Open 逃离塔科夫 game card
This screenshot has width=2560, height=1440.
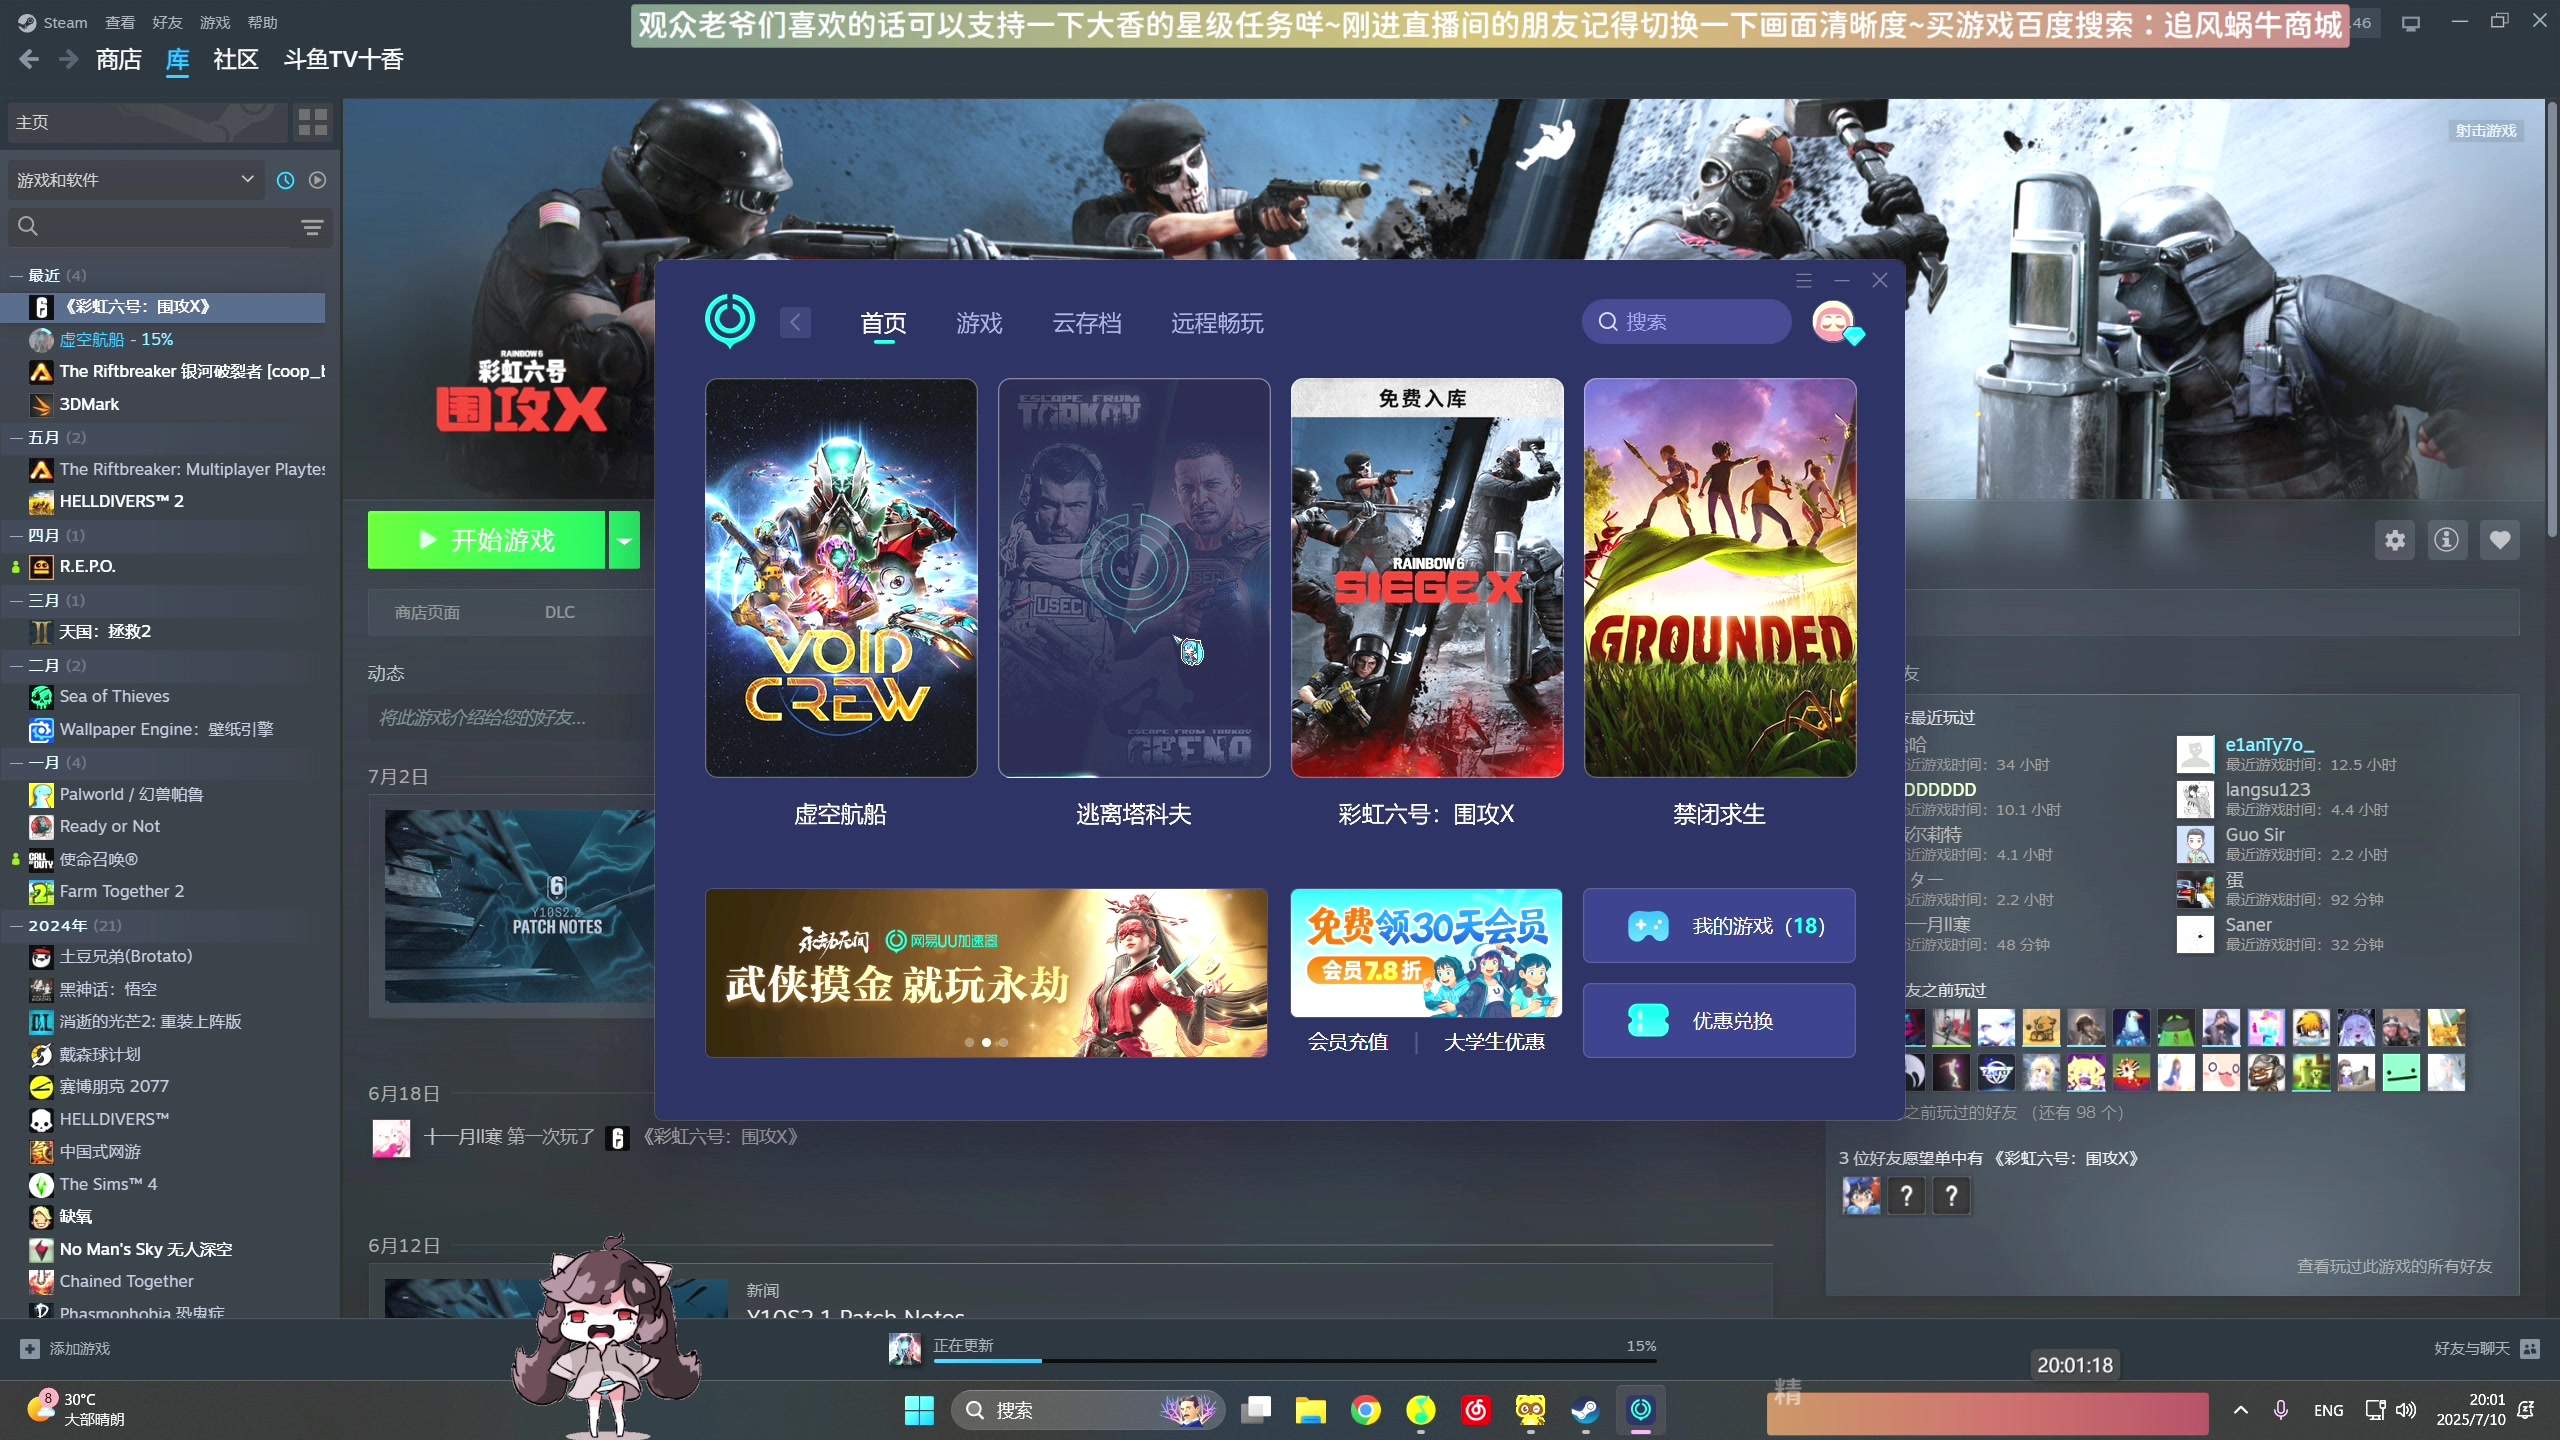tap(1134, 578)
